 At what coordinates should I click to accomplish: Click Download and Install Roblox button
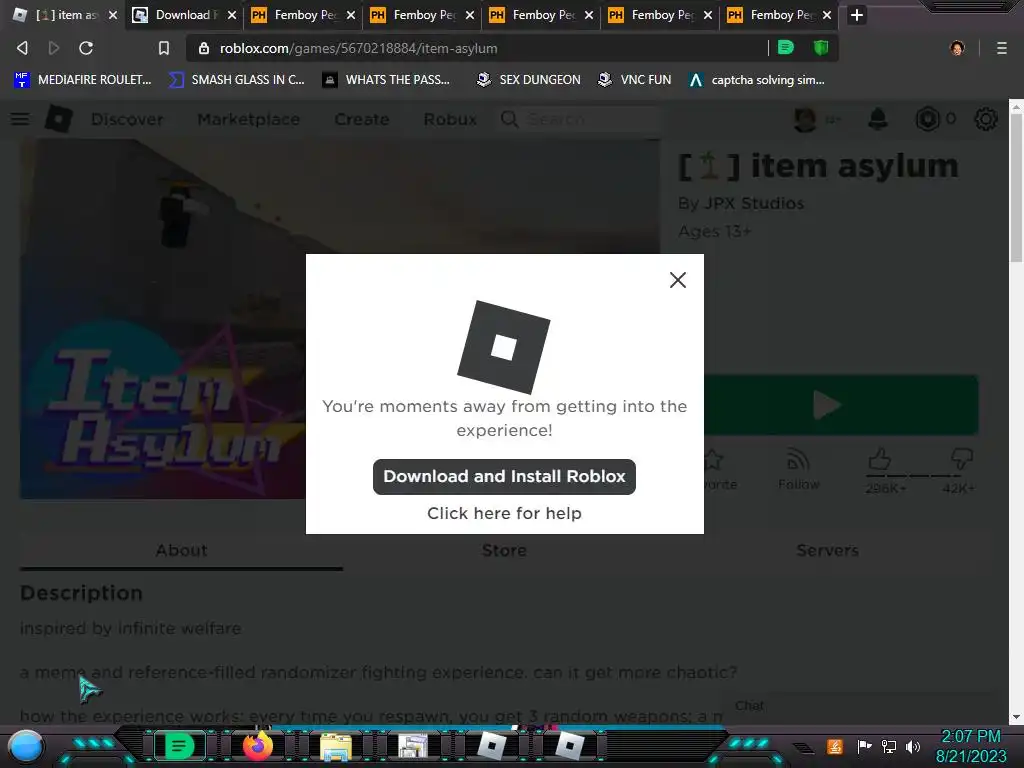(504, 477)
